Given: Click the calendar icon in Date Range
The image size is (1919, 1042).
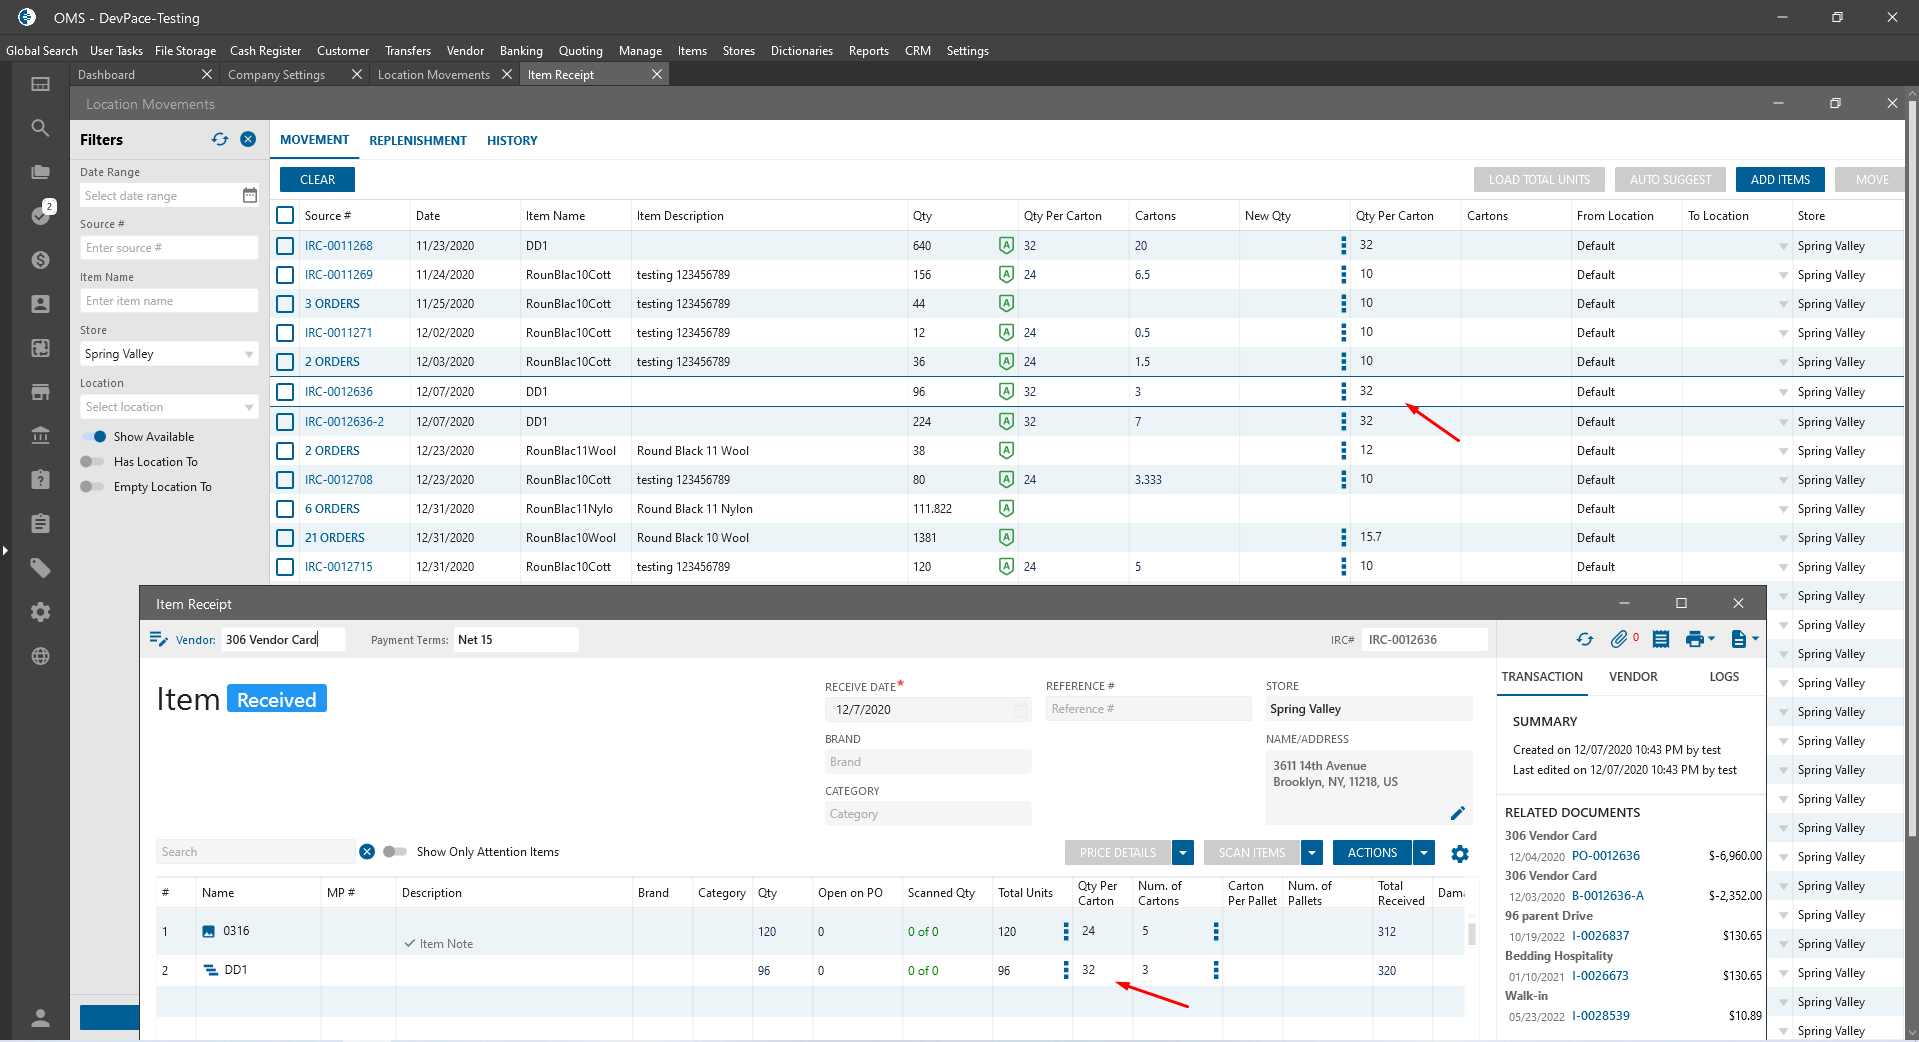Looking at the screenshot, I should (x=250, y=196).
